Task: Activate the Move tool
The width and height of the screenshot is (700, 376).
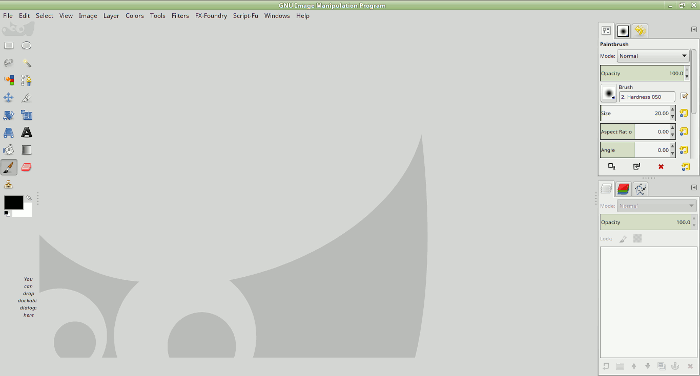Action: point(8,98)
